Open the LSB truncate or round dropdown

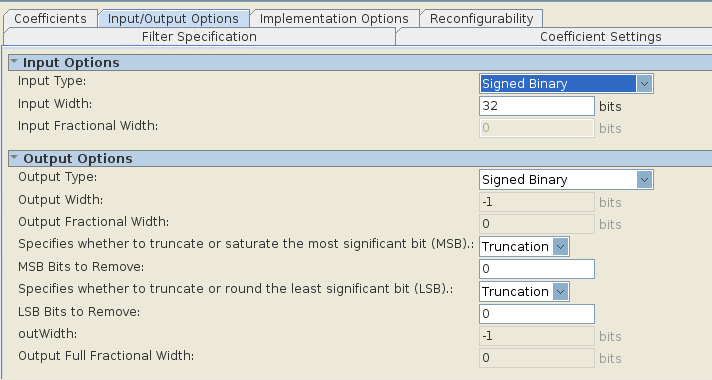[x=524, y=291]
